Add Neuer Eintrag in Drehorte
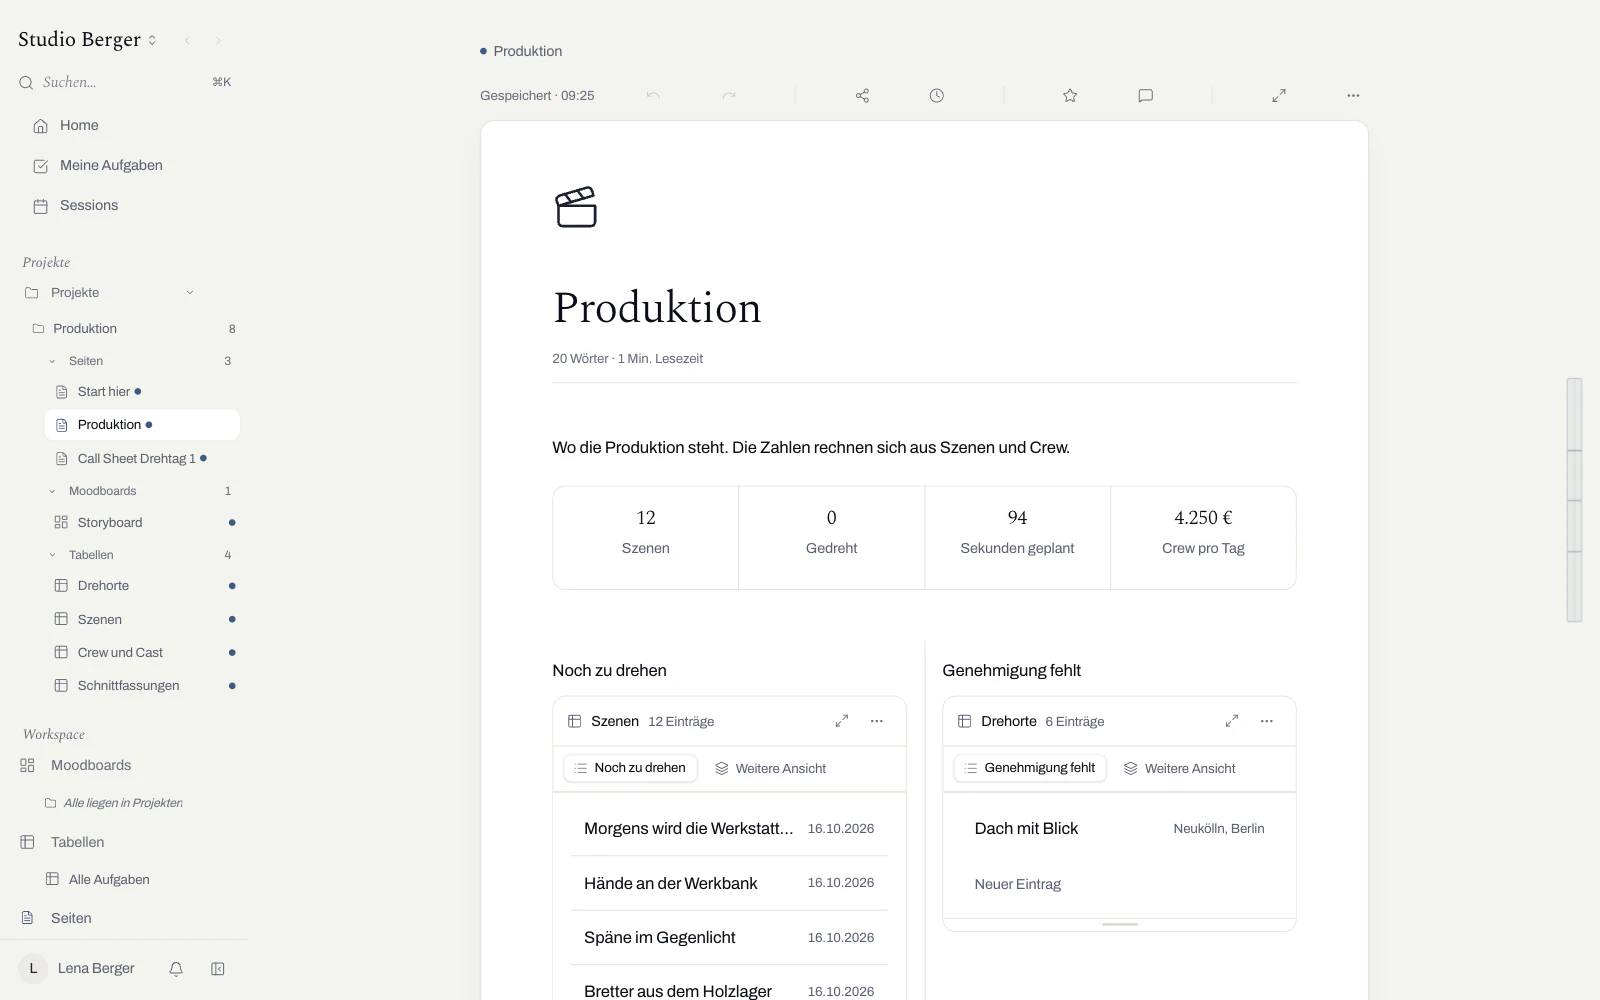Image resolution: width=1600 pixels, height=1000 pixels. (1018, 884)
